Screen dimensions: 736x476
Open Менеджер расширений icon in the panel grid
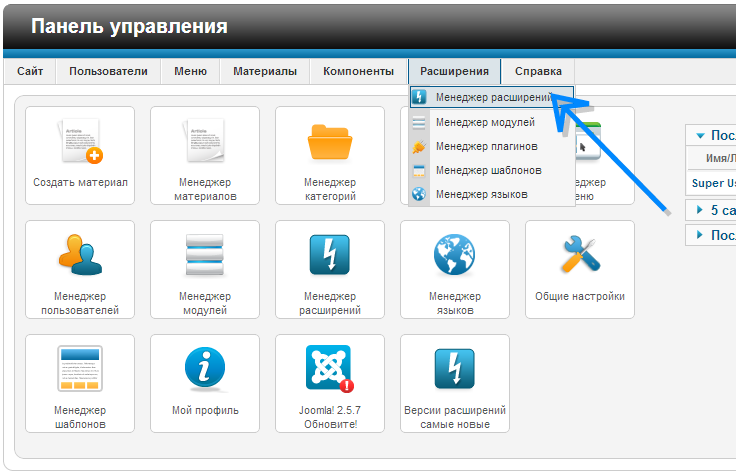pos(330,257)
